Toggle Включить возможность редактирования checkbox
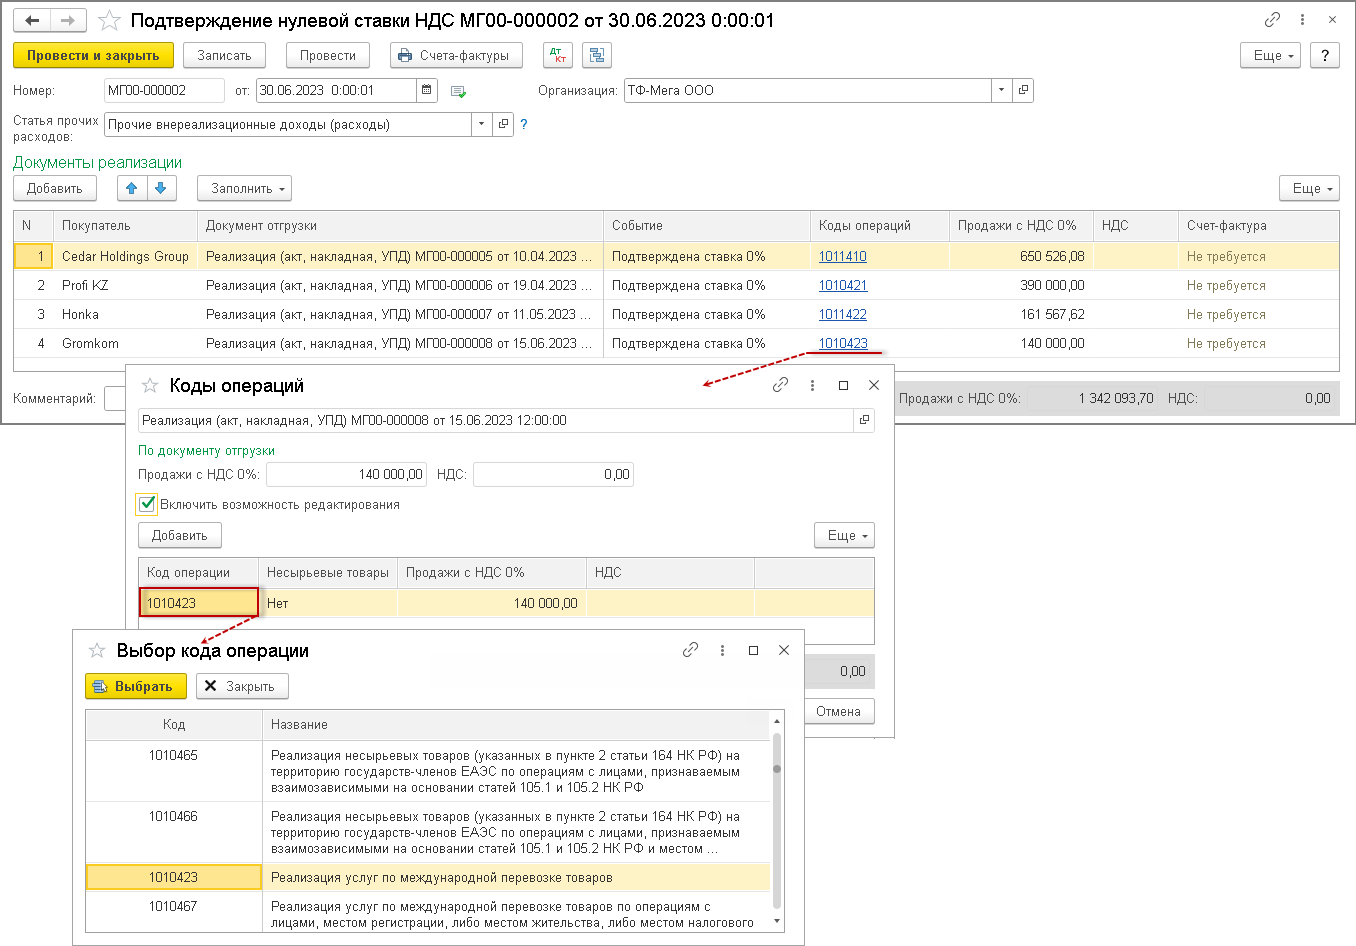The width and height of the screenshot is (1356, 946). coord(148,504)
